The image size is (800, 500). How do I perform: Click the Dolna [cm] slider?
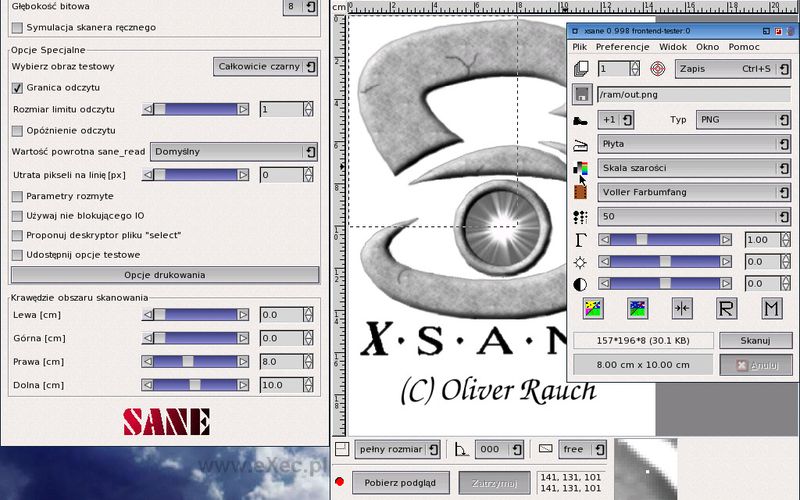click(195, 385)
